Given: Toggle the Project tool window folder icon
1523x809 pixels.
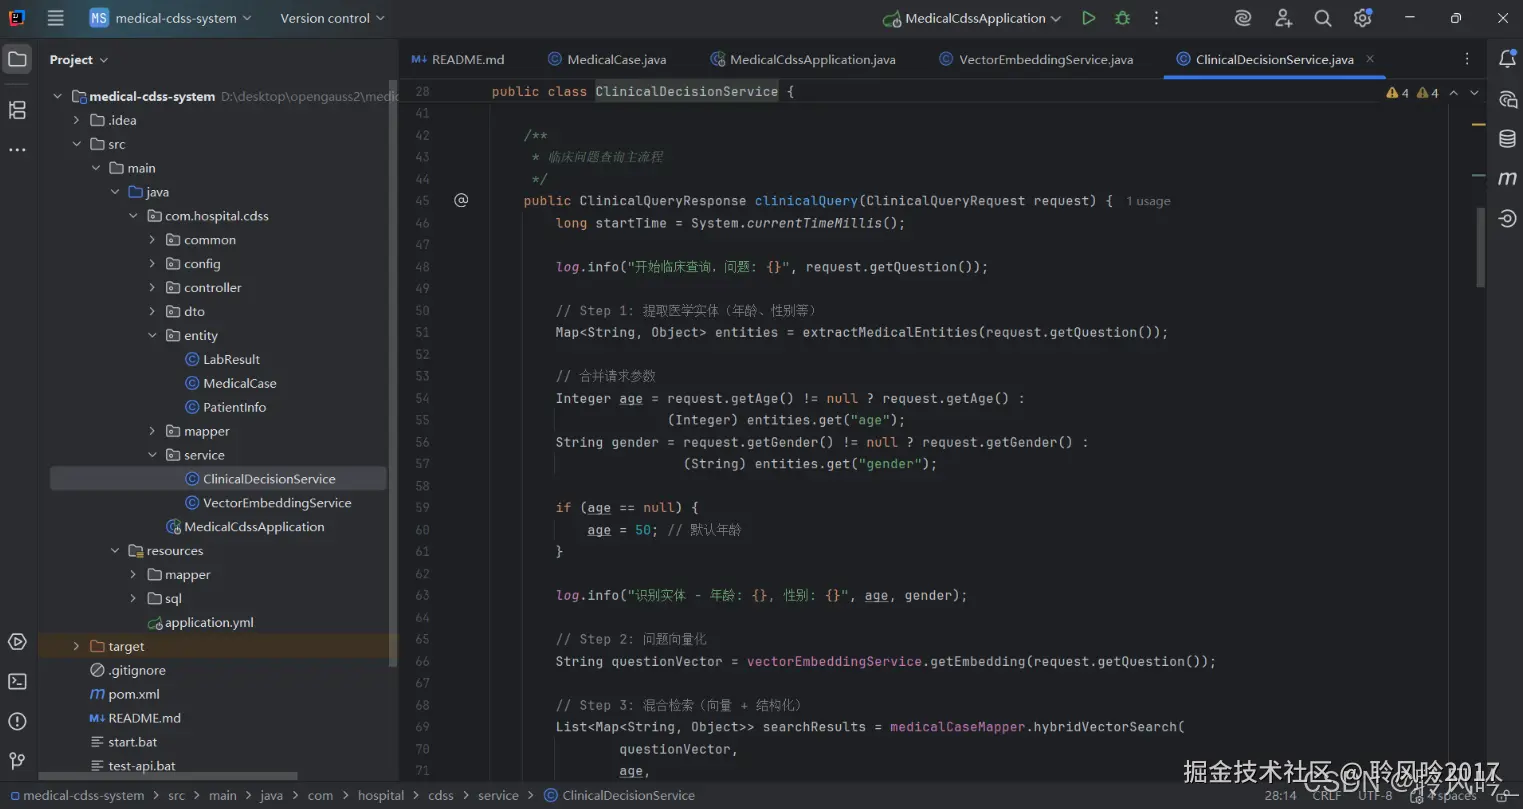Looking at the screenshot, I should (17, 60).
